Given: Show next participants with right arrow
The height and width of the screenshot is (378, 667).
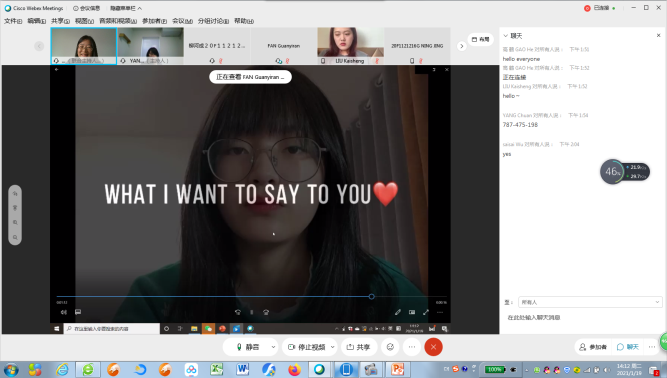Looking at the screenshot, I should click(462, 46).
